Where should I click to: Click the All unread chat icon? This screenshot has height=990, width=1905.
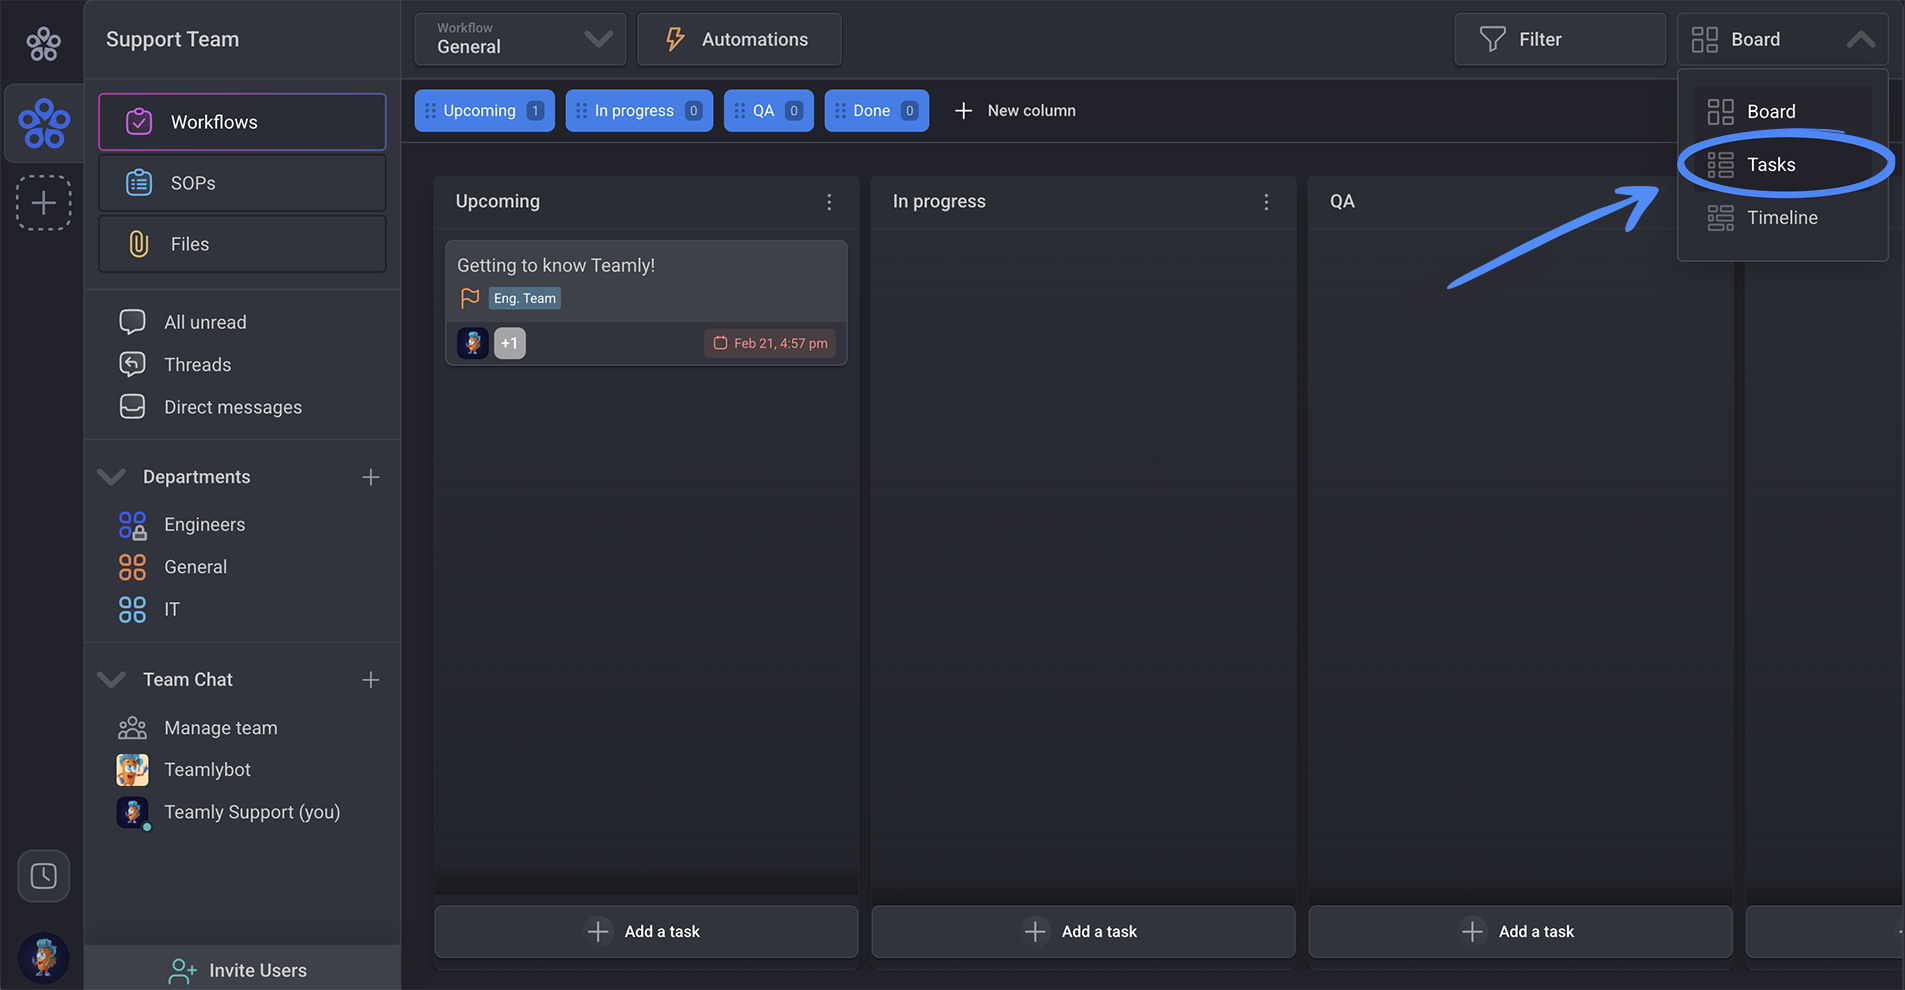pos(132,322)
